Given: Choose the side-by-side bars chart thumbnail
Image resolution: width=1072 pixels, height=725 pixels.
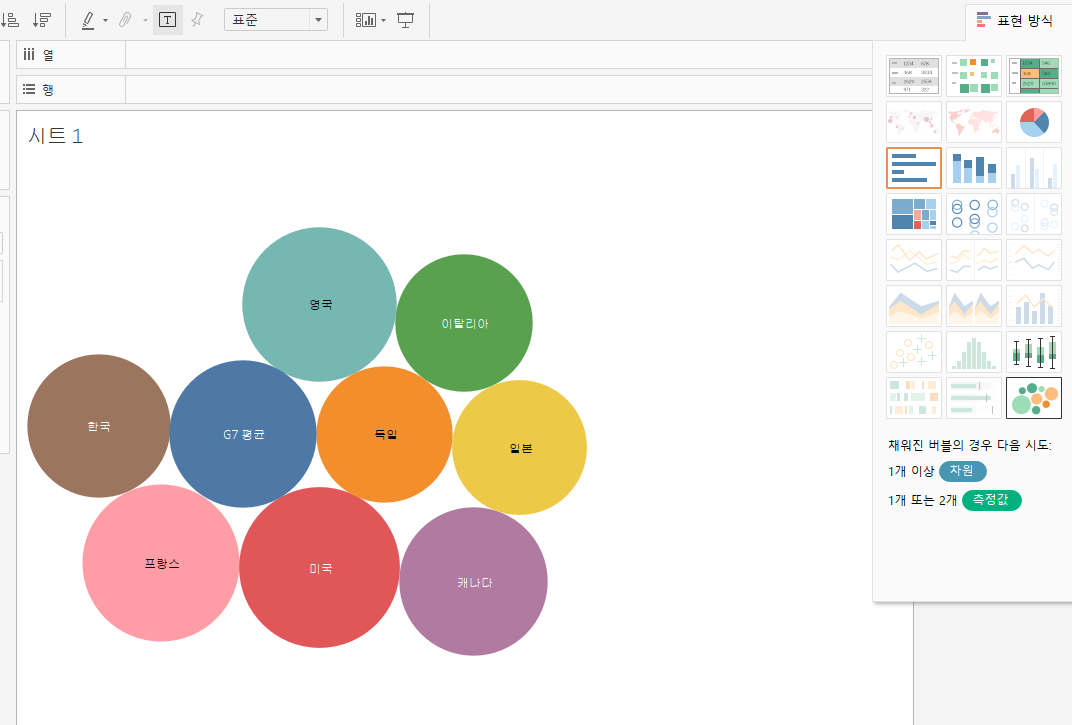Looking at the screenshot, I should click(1034, 168).
